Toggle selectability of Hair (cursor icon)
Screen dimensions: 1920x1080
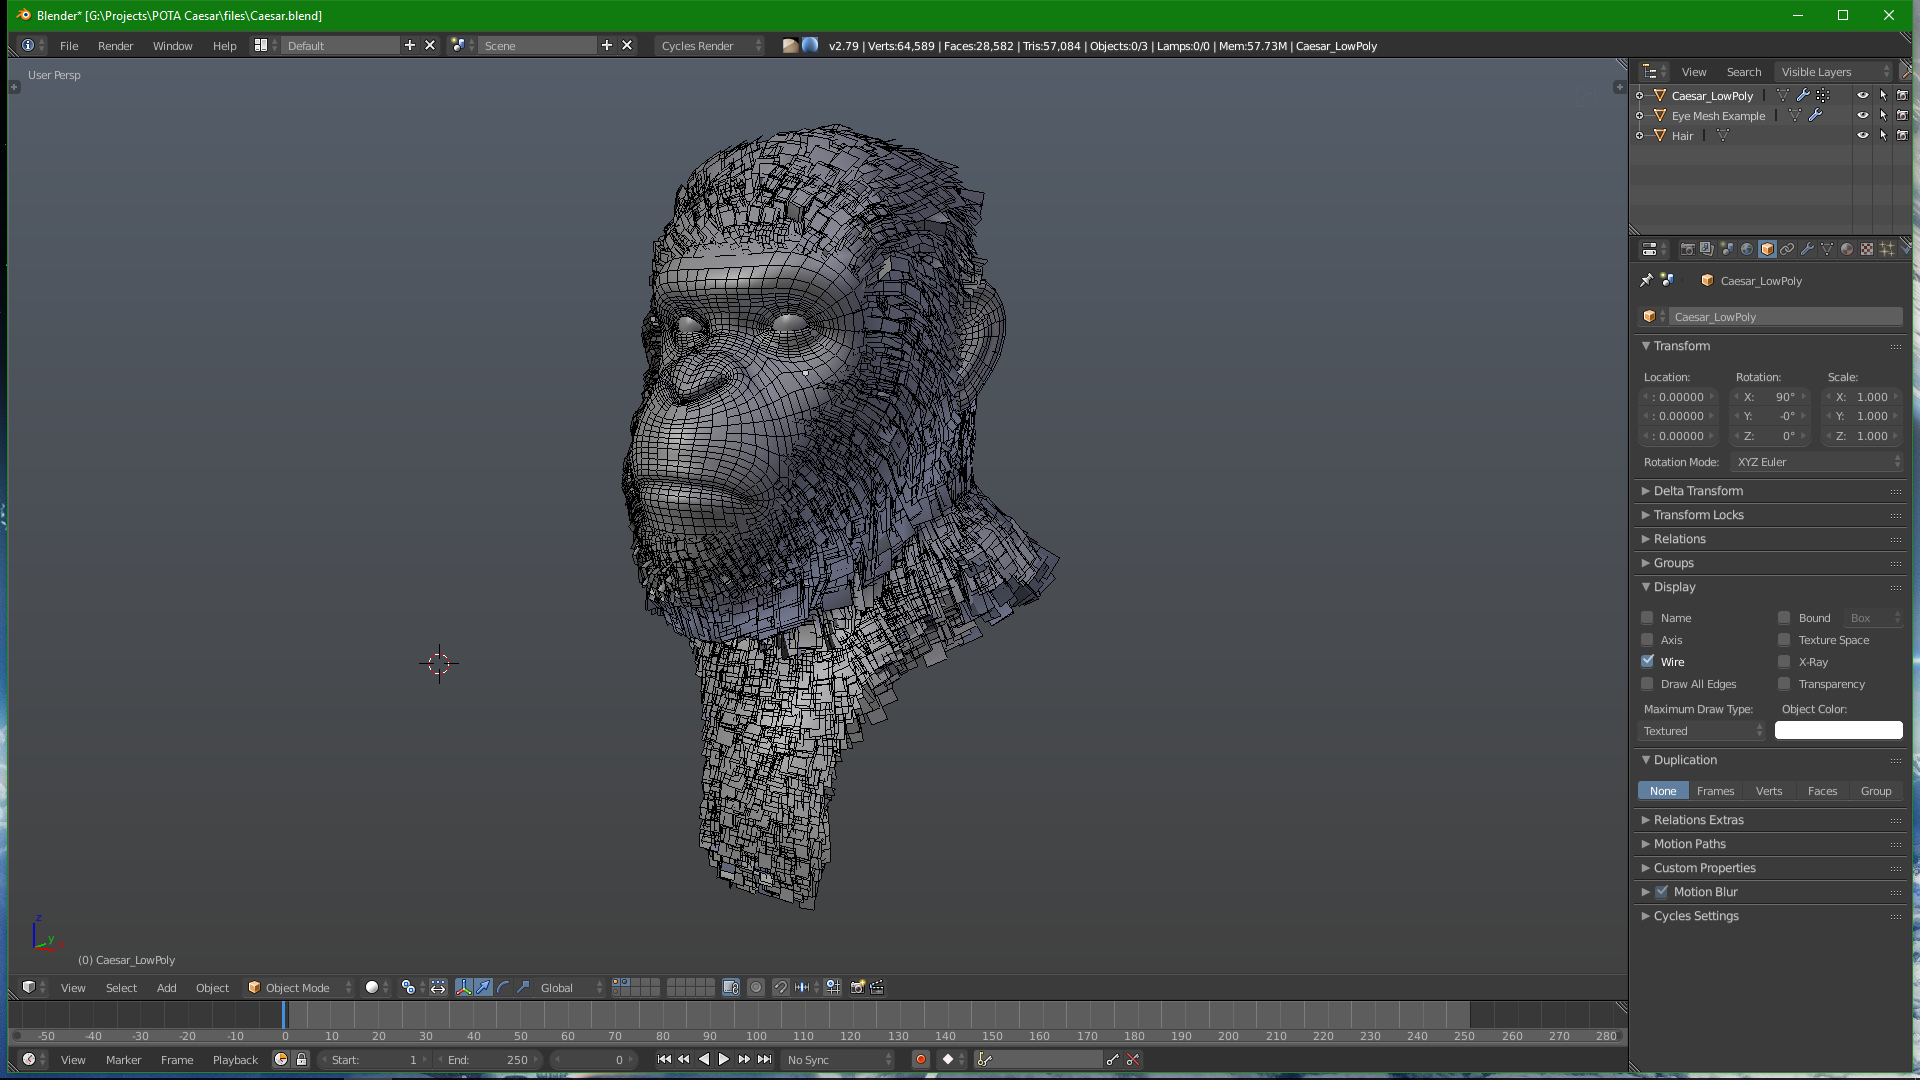click(x=1883, y=136)
